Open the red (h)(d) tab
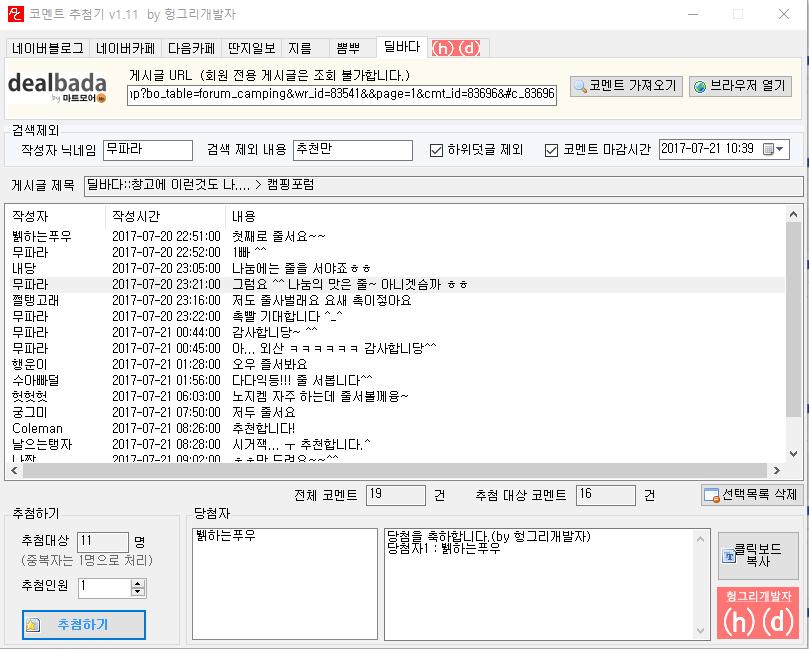The width and height of the screenshot is (809, 649). [x=455, y=48]
